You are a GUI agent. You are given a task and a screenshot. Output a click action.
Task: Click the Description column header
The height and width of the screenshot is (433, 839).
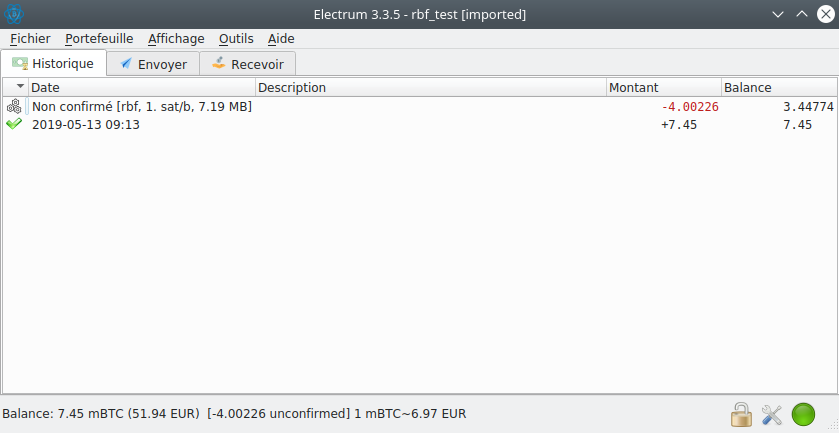[430, 88]
